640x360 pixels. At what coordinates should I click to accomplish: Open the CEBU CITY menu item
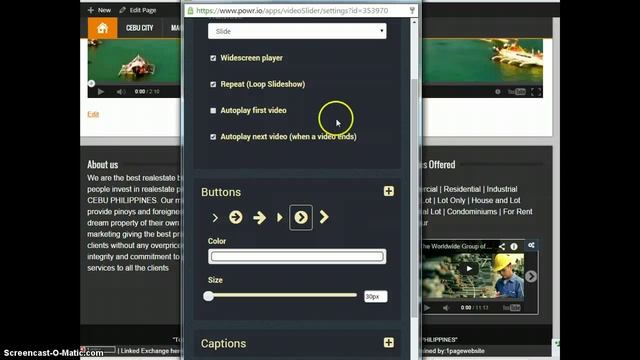pos(140,28)
